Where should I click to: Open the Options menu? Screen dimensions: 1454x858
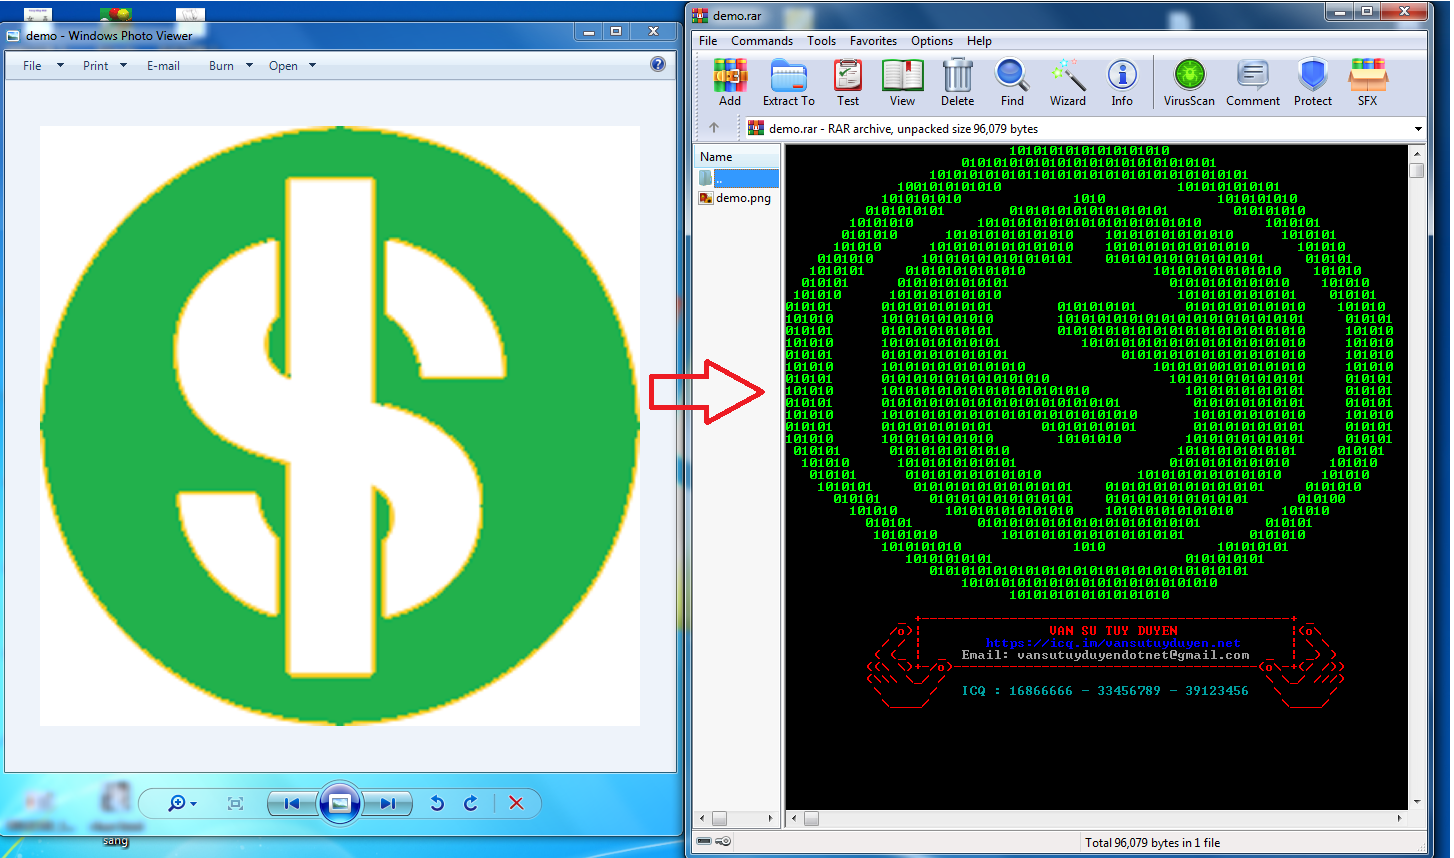(x=932, y=41)
